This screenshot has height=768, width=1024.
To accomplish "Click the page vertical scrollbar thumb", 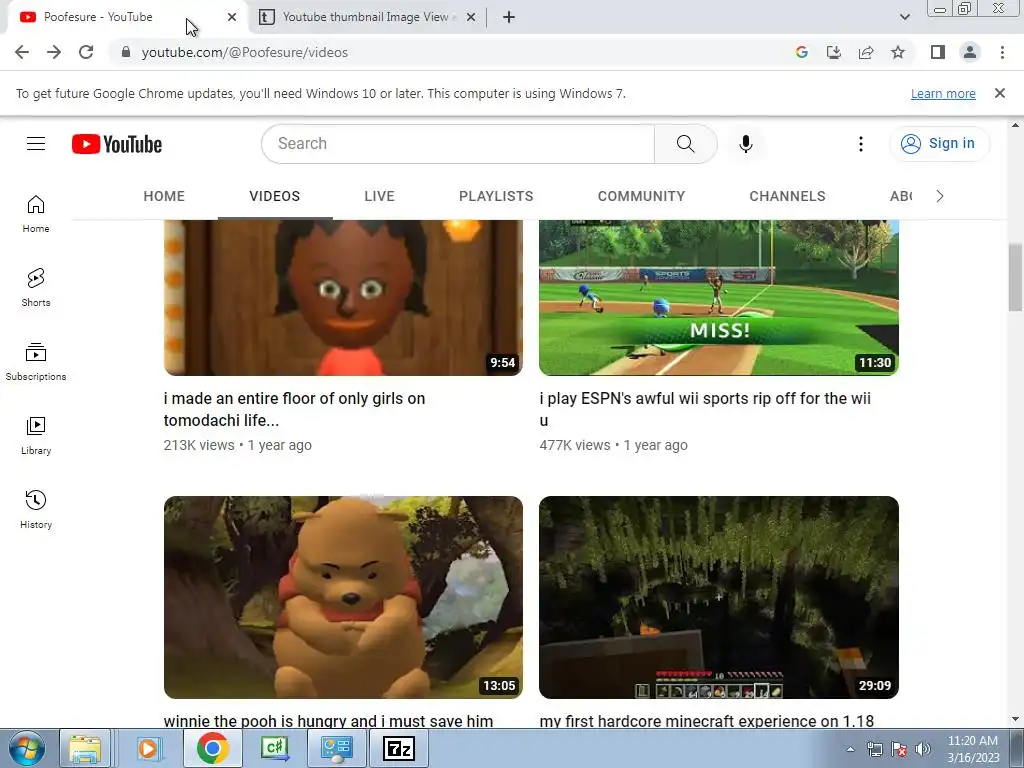I will (x=1015, y=276).
